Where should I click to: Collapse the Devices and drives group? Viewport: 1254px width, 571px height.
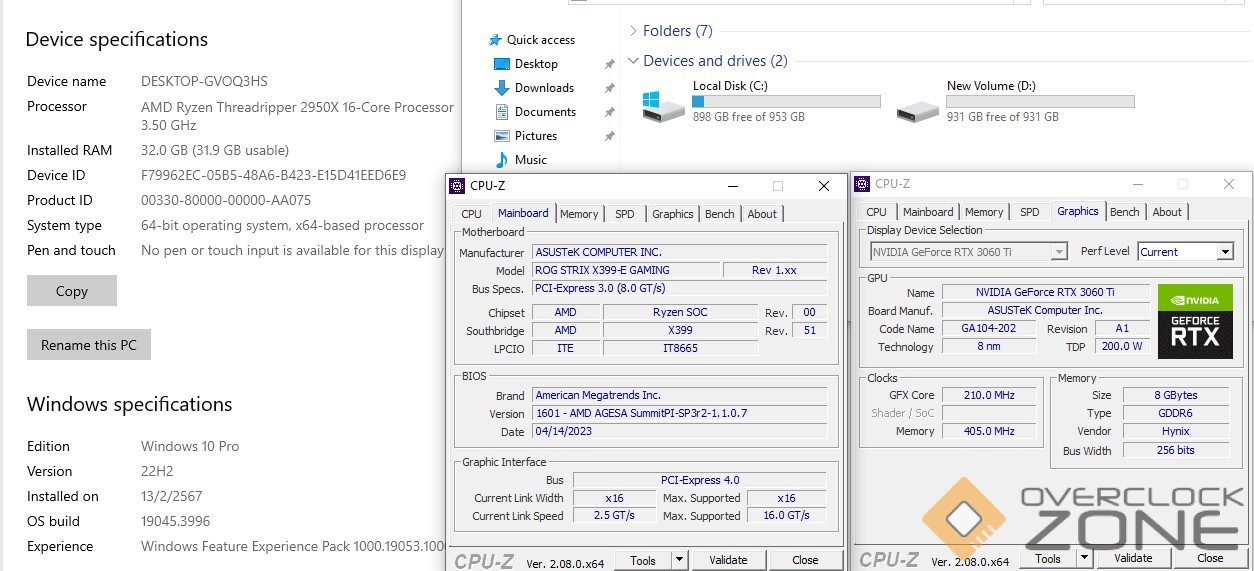pyautogui.click(x=633, y=61)
